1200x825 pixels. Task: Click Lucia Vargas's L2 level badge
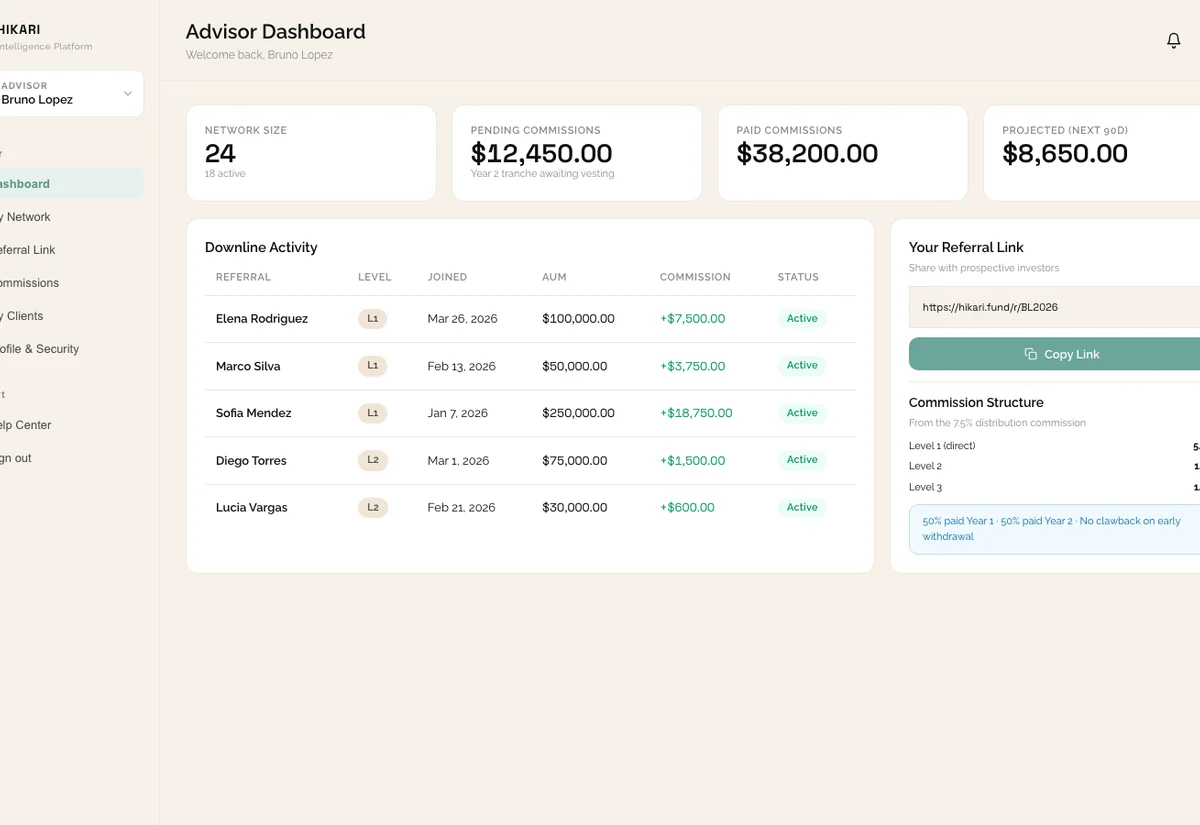372,508
